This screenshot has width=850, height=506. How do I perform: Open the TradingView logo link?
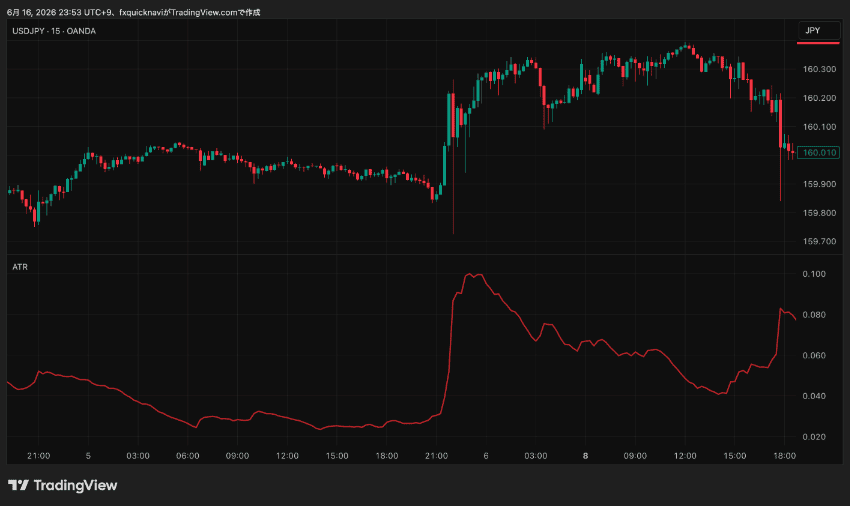point(62,485)
